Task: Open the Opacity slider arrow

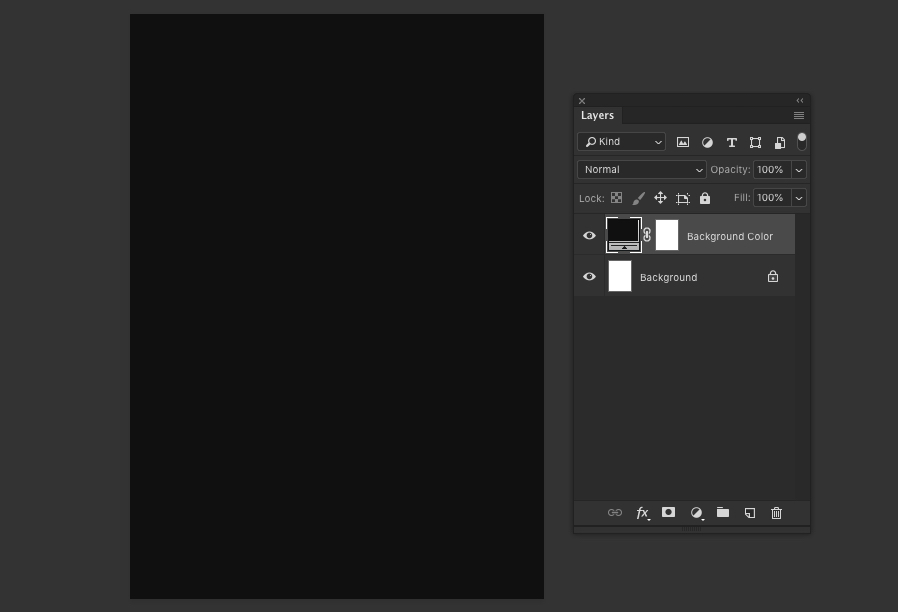Action: coord(799,170)
